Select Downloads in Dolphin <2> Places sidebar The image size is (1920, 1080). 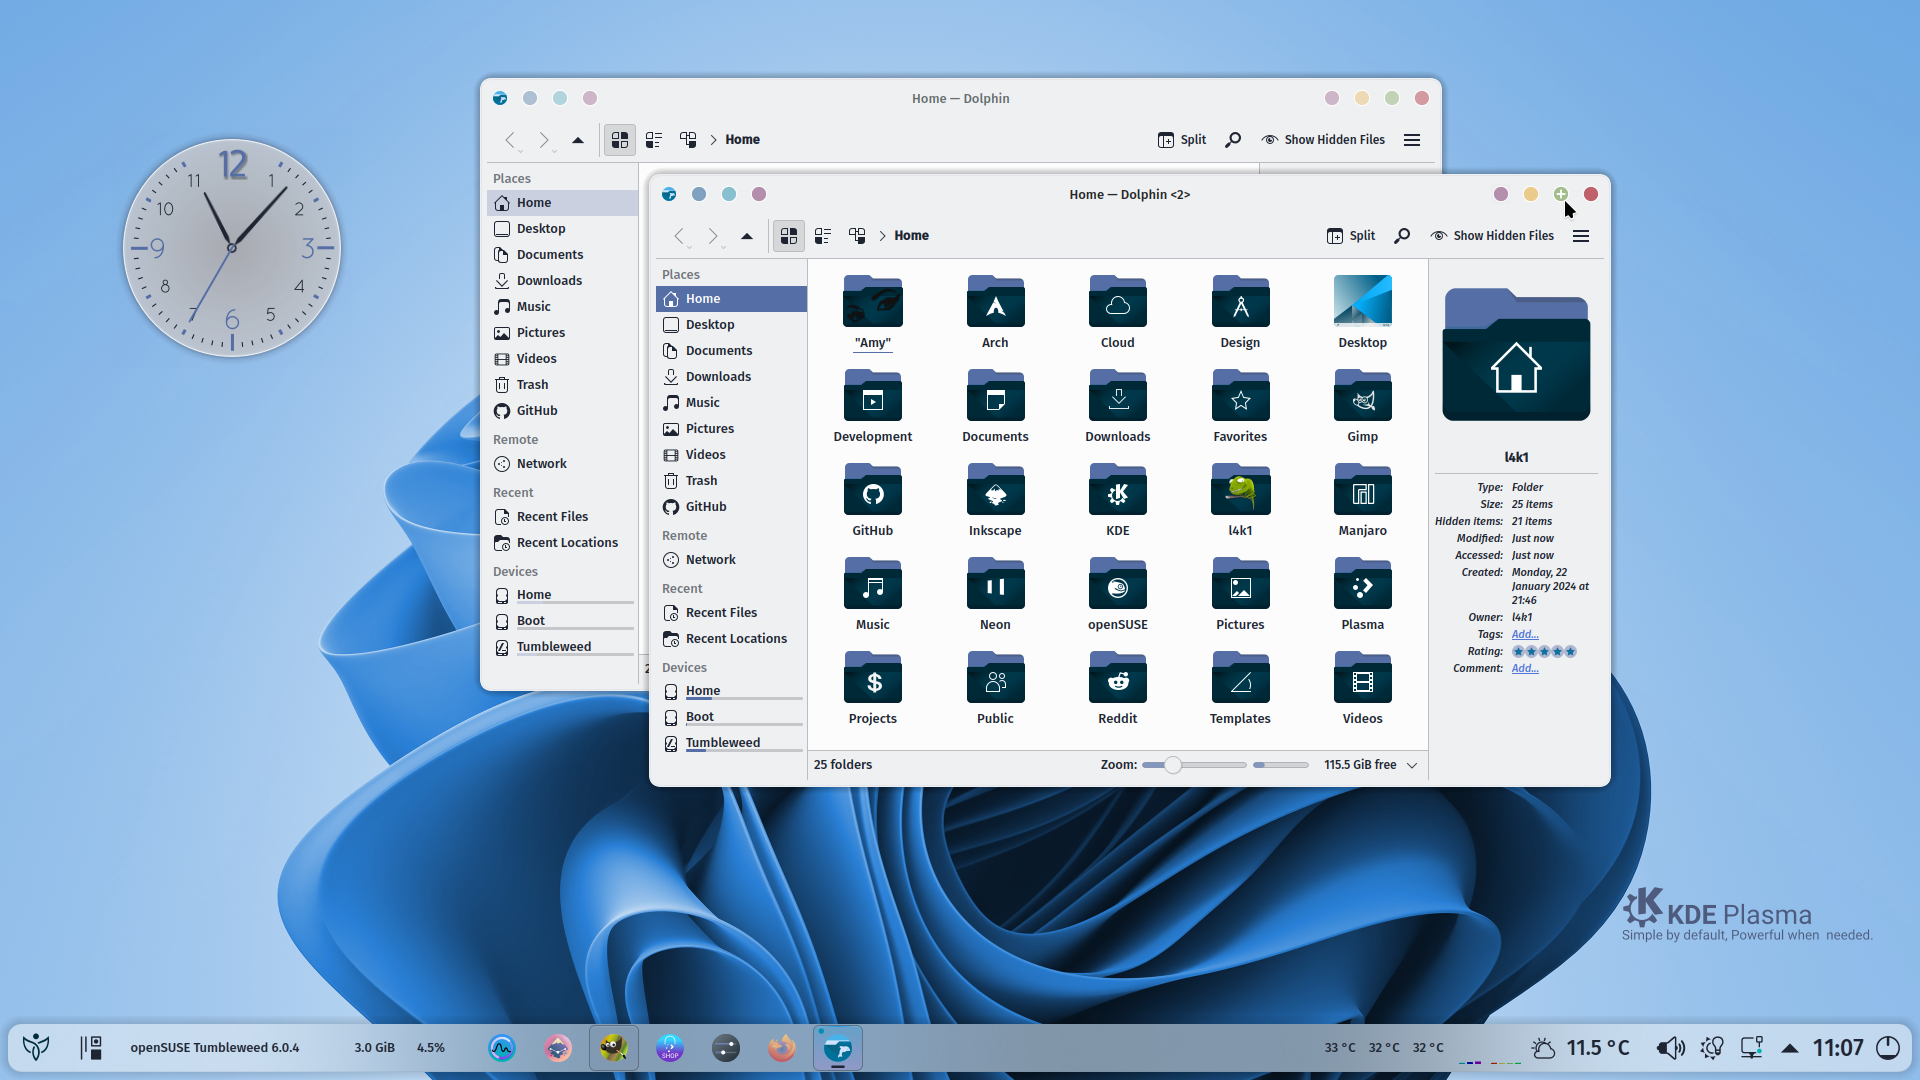pyautogui.click(x=731, y=377)
